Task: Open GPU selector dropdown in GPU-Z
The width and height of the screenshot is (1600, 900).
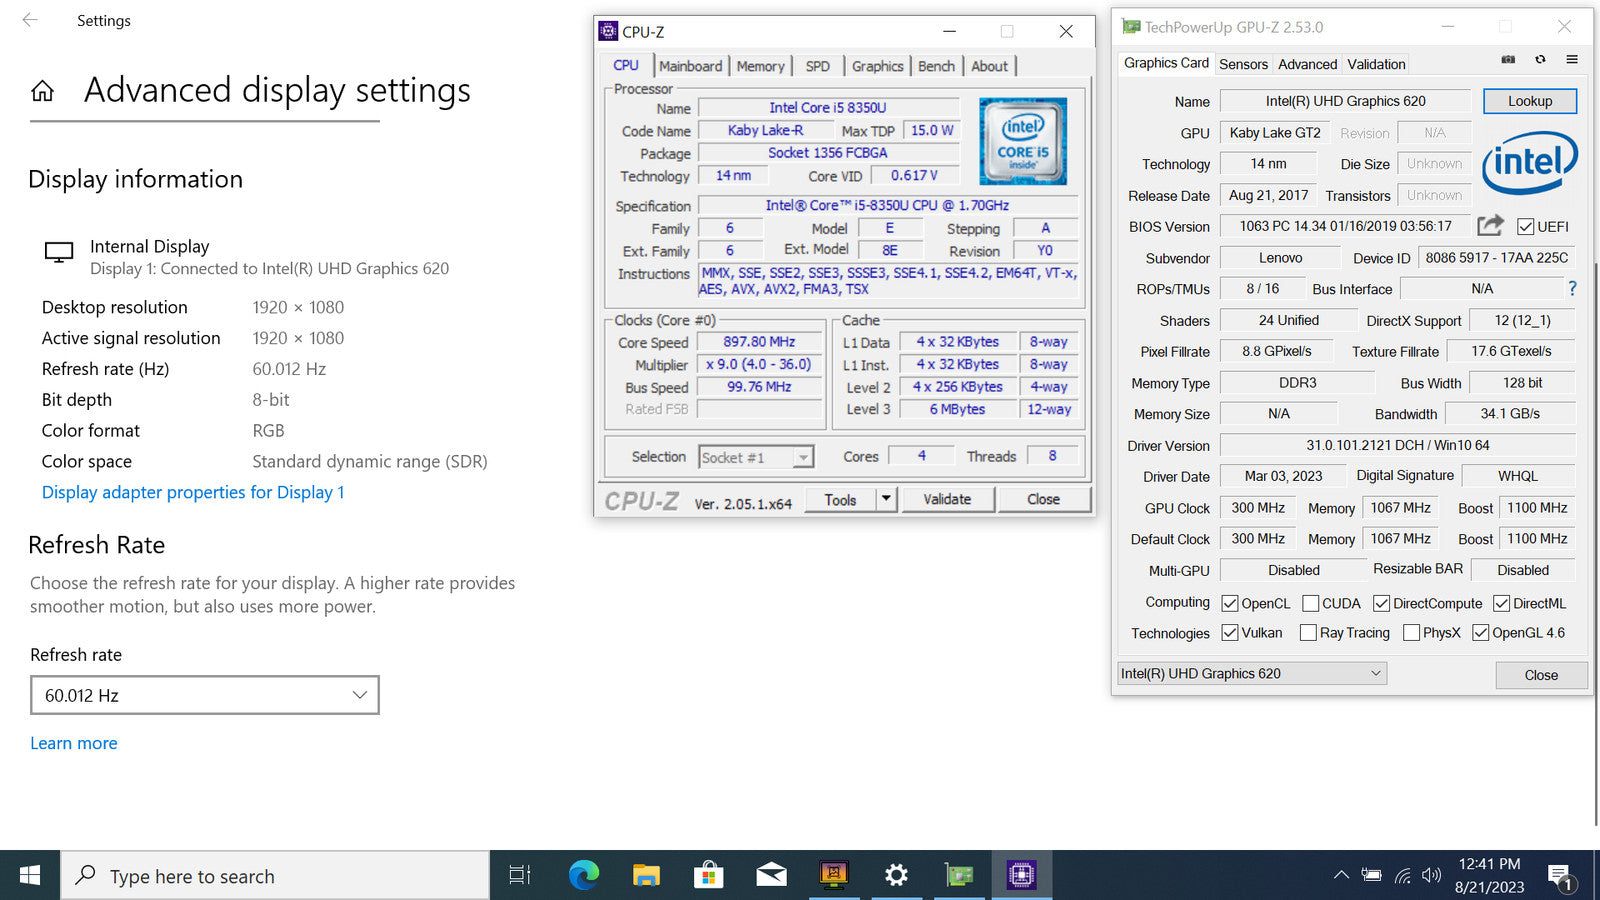Action: coord(1251,674)
